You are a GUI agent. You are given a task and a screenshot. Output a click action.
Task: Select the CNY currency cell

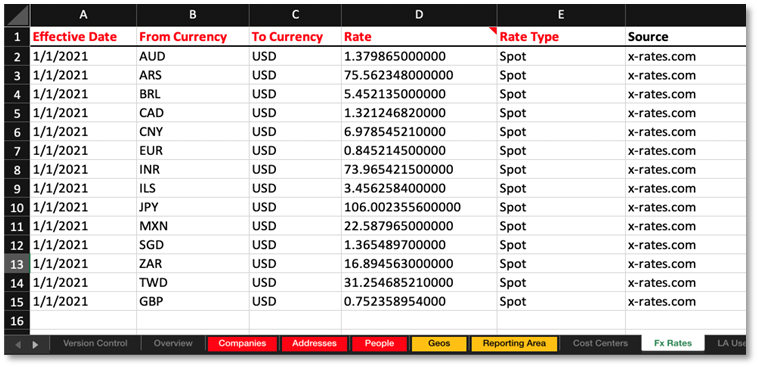pyautogui.click(x=193, y=132)
